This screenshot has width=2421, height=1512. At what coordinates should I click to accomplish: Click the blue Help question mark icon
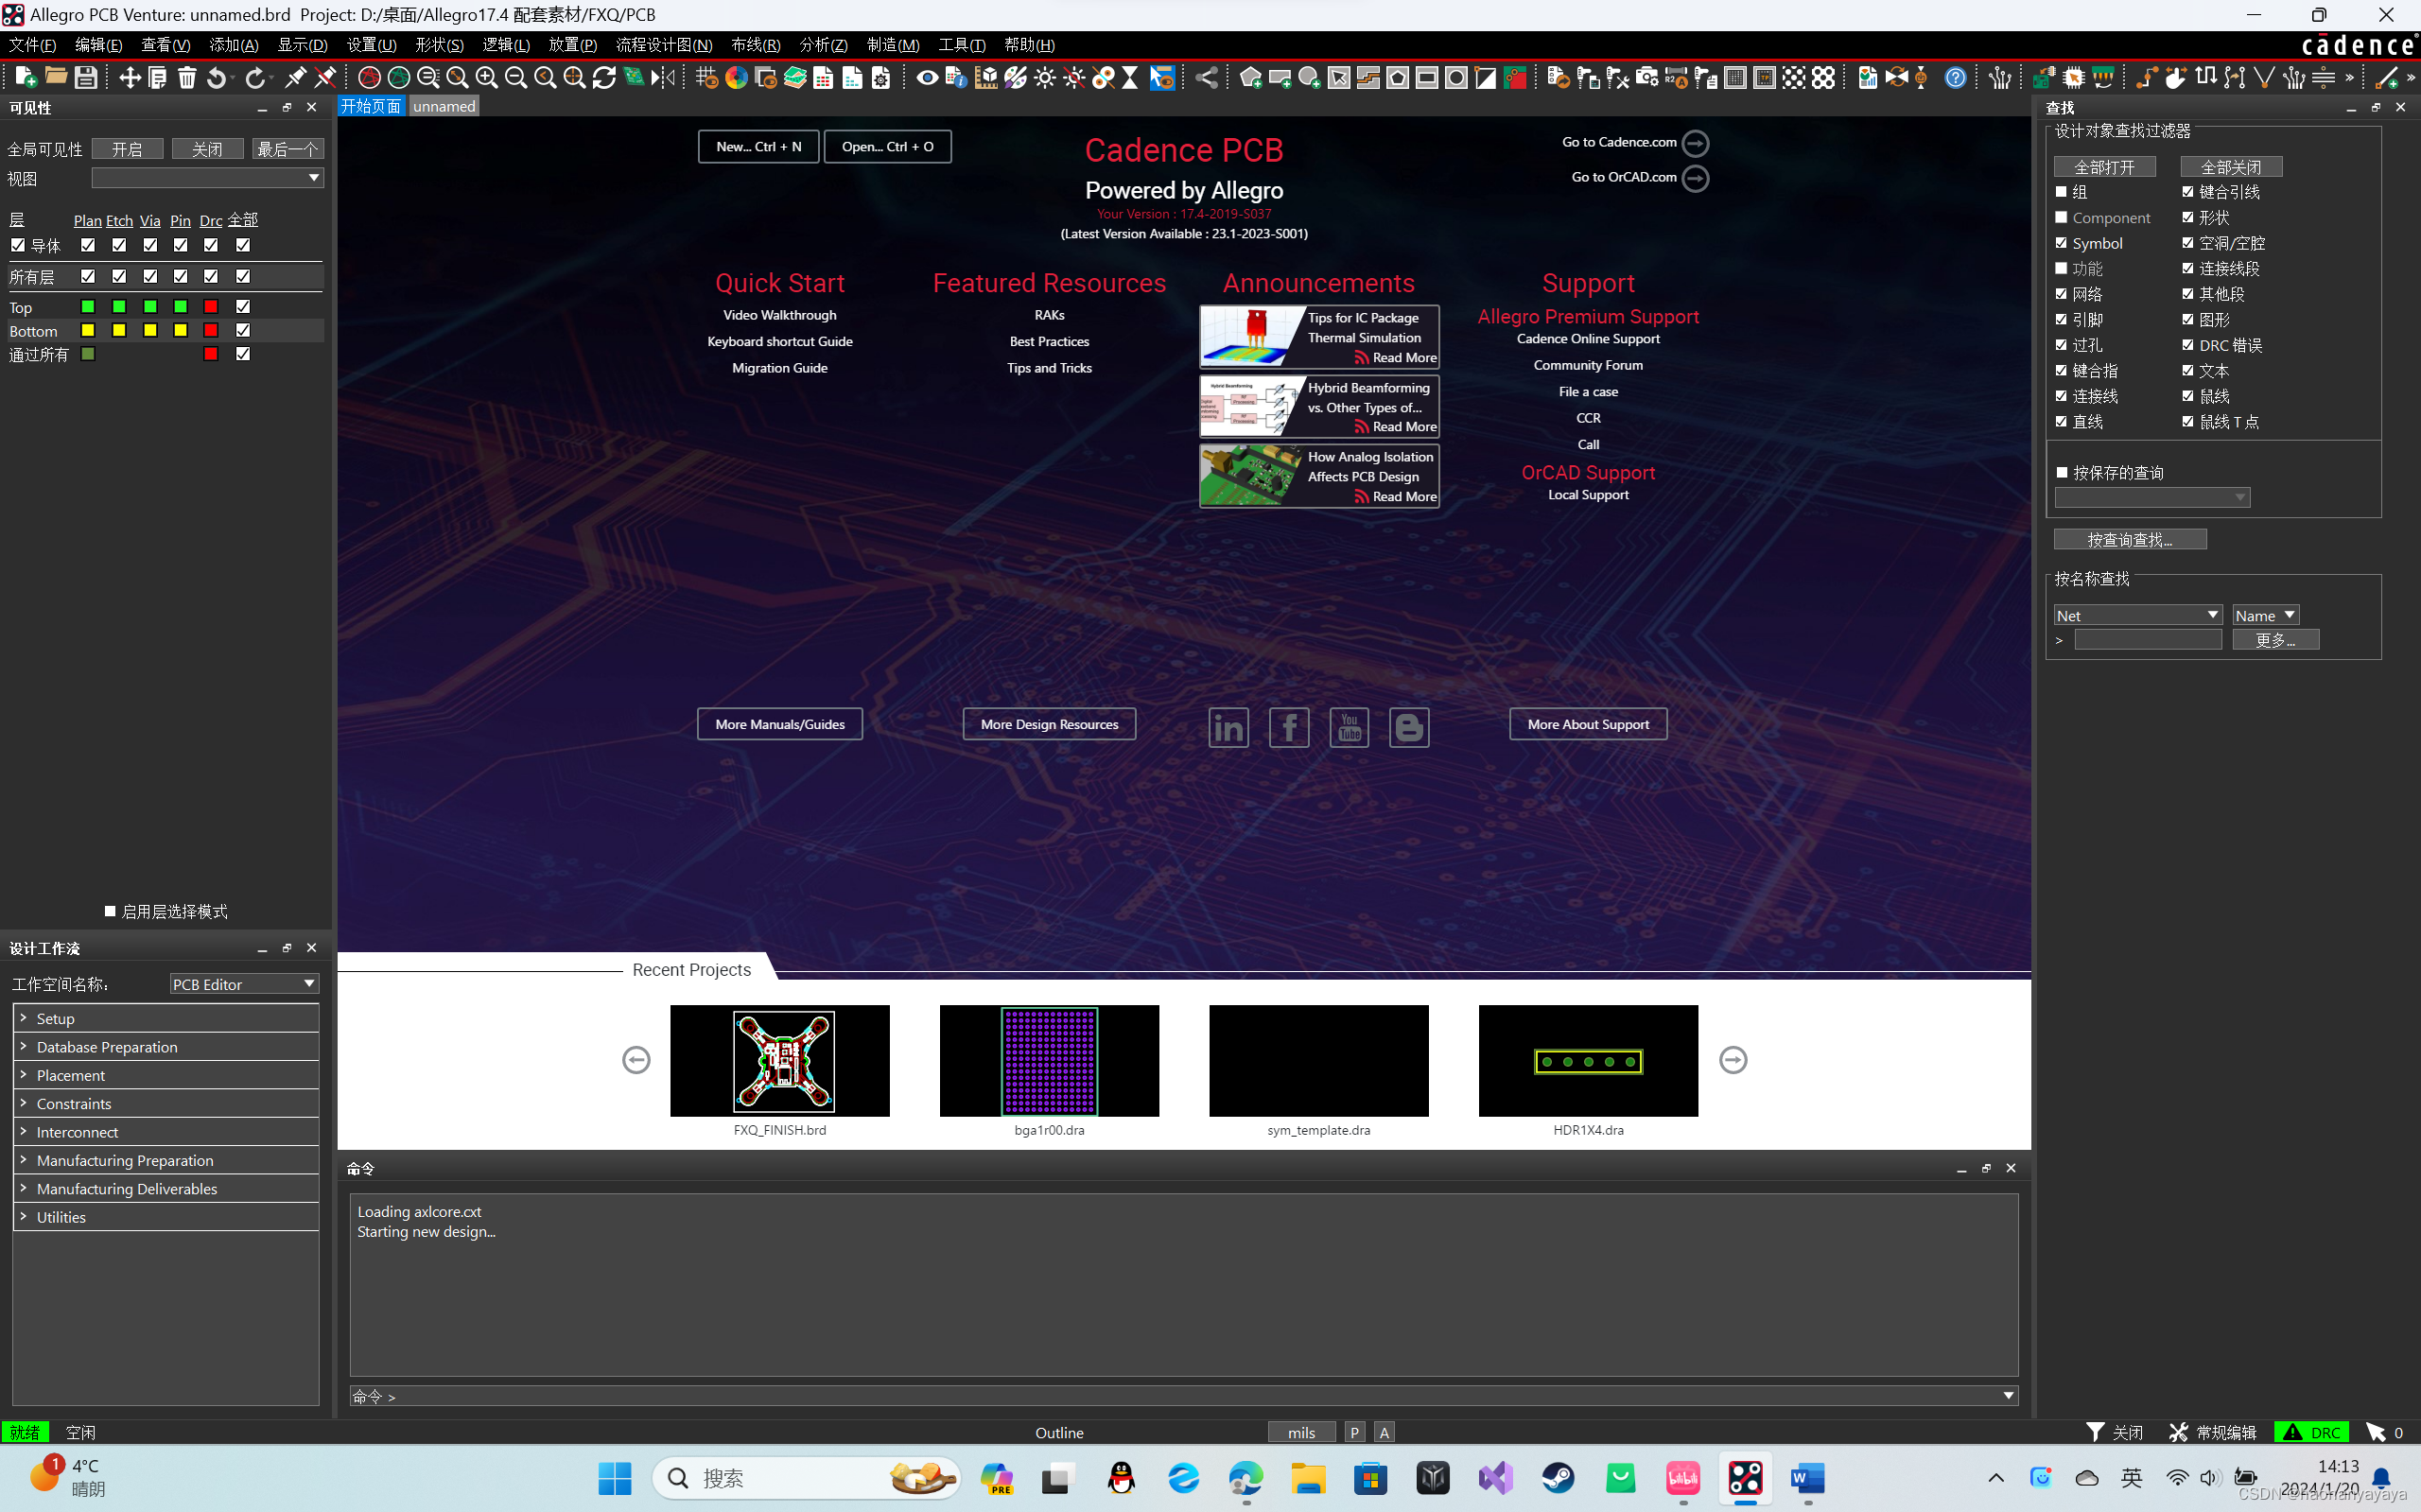click(1955, 77)
